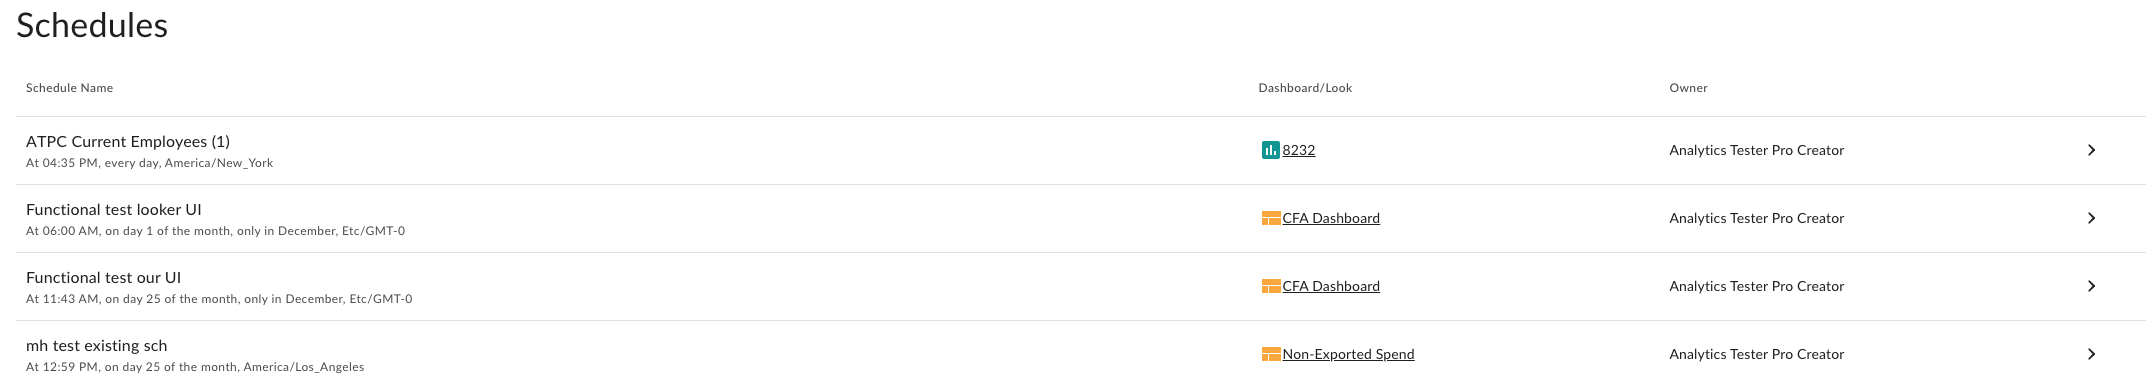Screen dimensions: 2146x388
Task: Click the orange dashboard icon beside Non-Exported Spend
Action: pos(1271,354)
